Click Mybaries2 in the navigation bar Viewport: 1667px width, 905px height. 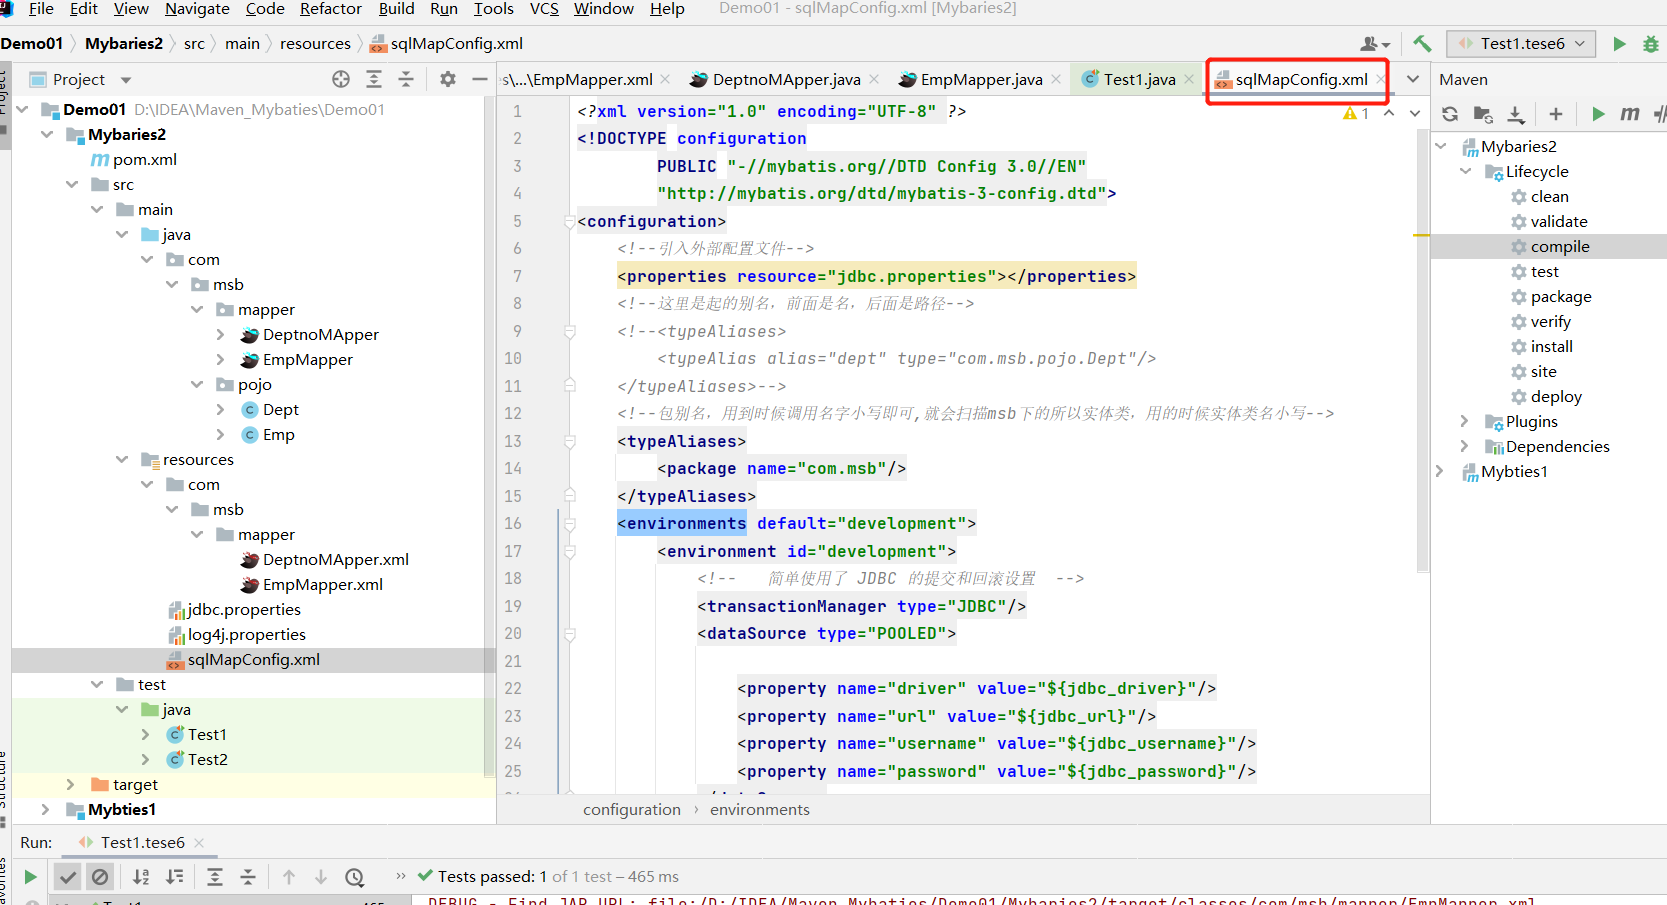point(124,43)
